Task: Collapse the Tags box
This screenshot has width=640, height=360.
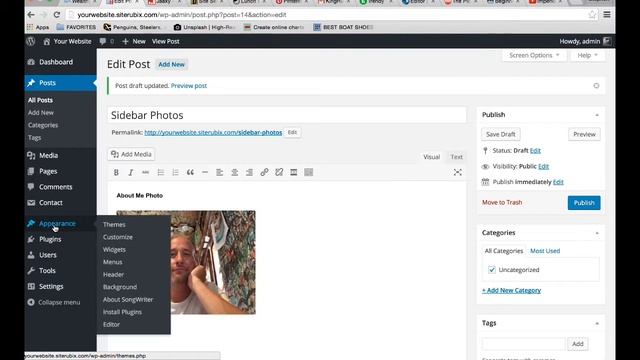Action: [597, 323]
